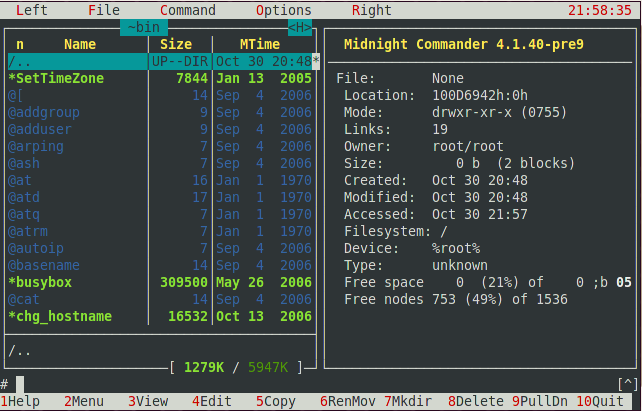The height and width of the screenshot is (411, 642).
Task: Click the Accessed time Oct 30 21:57
Action: (480, 214)
